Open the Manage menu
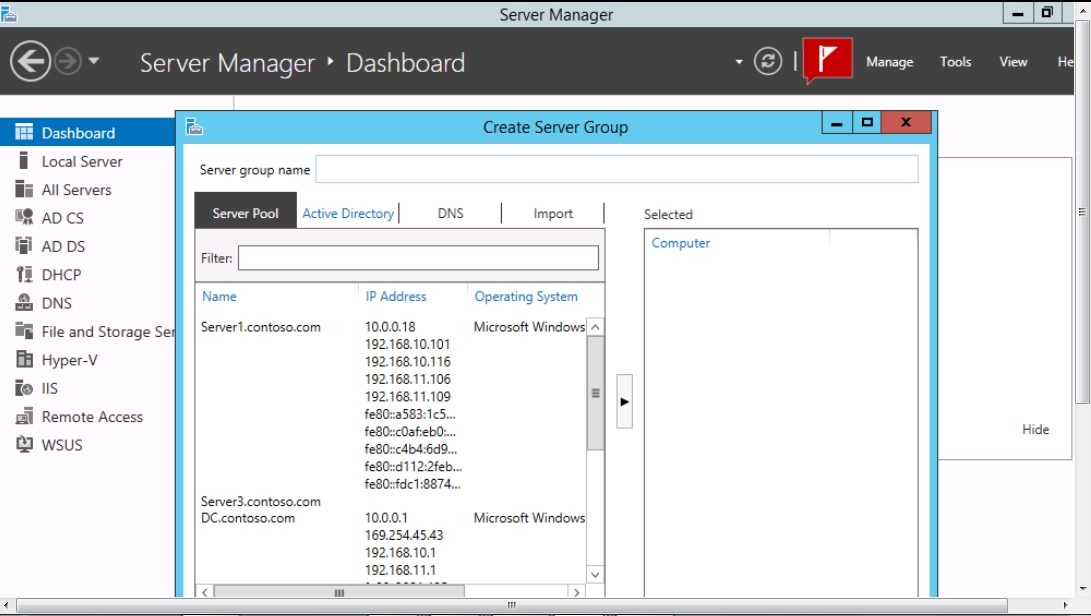This screenshot has width=1091, height=616. (x=889, y=62)
